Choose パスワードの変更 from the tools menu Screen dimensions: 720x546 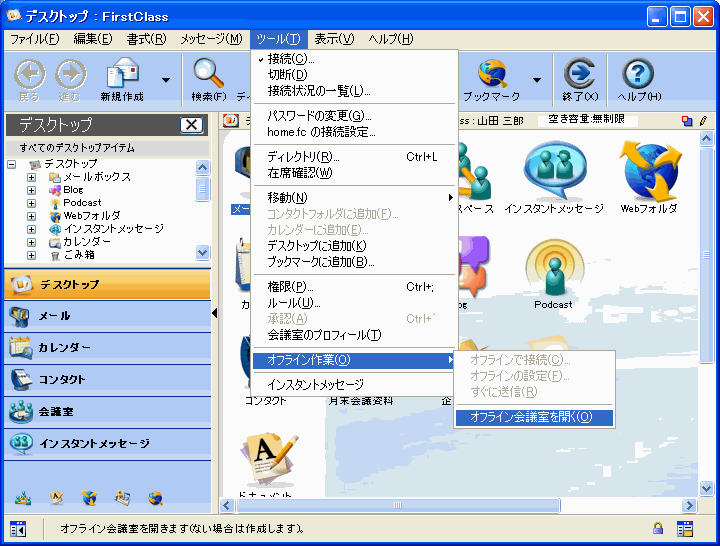point(319,116)
